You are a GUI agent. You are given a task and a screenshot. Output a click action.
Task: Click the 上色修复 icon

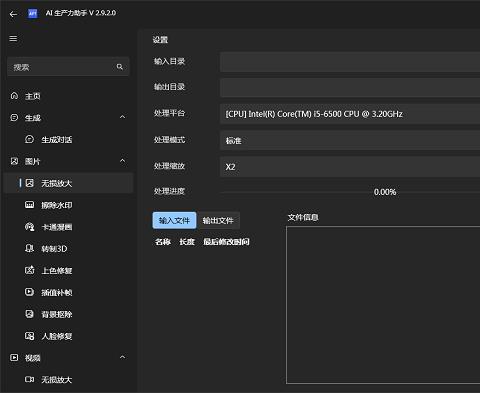(x=29, y=270)
